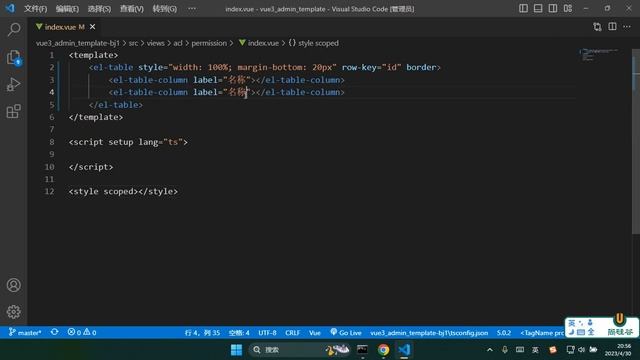Click the VS Code logo icon

tap(10, 8)
